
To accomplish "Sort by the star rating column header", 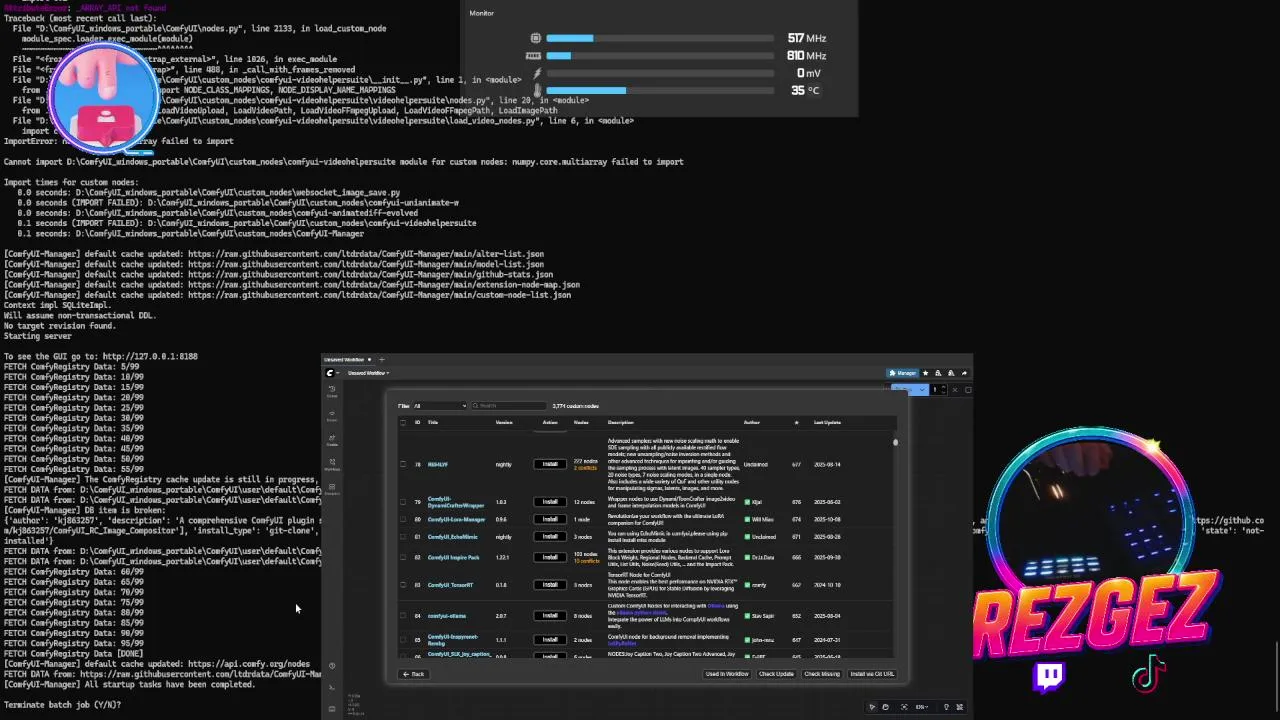I will pyautogui.click(x=796, y=422).
